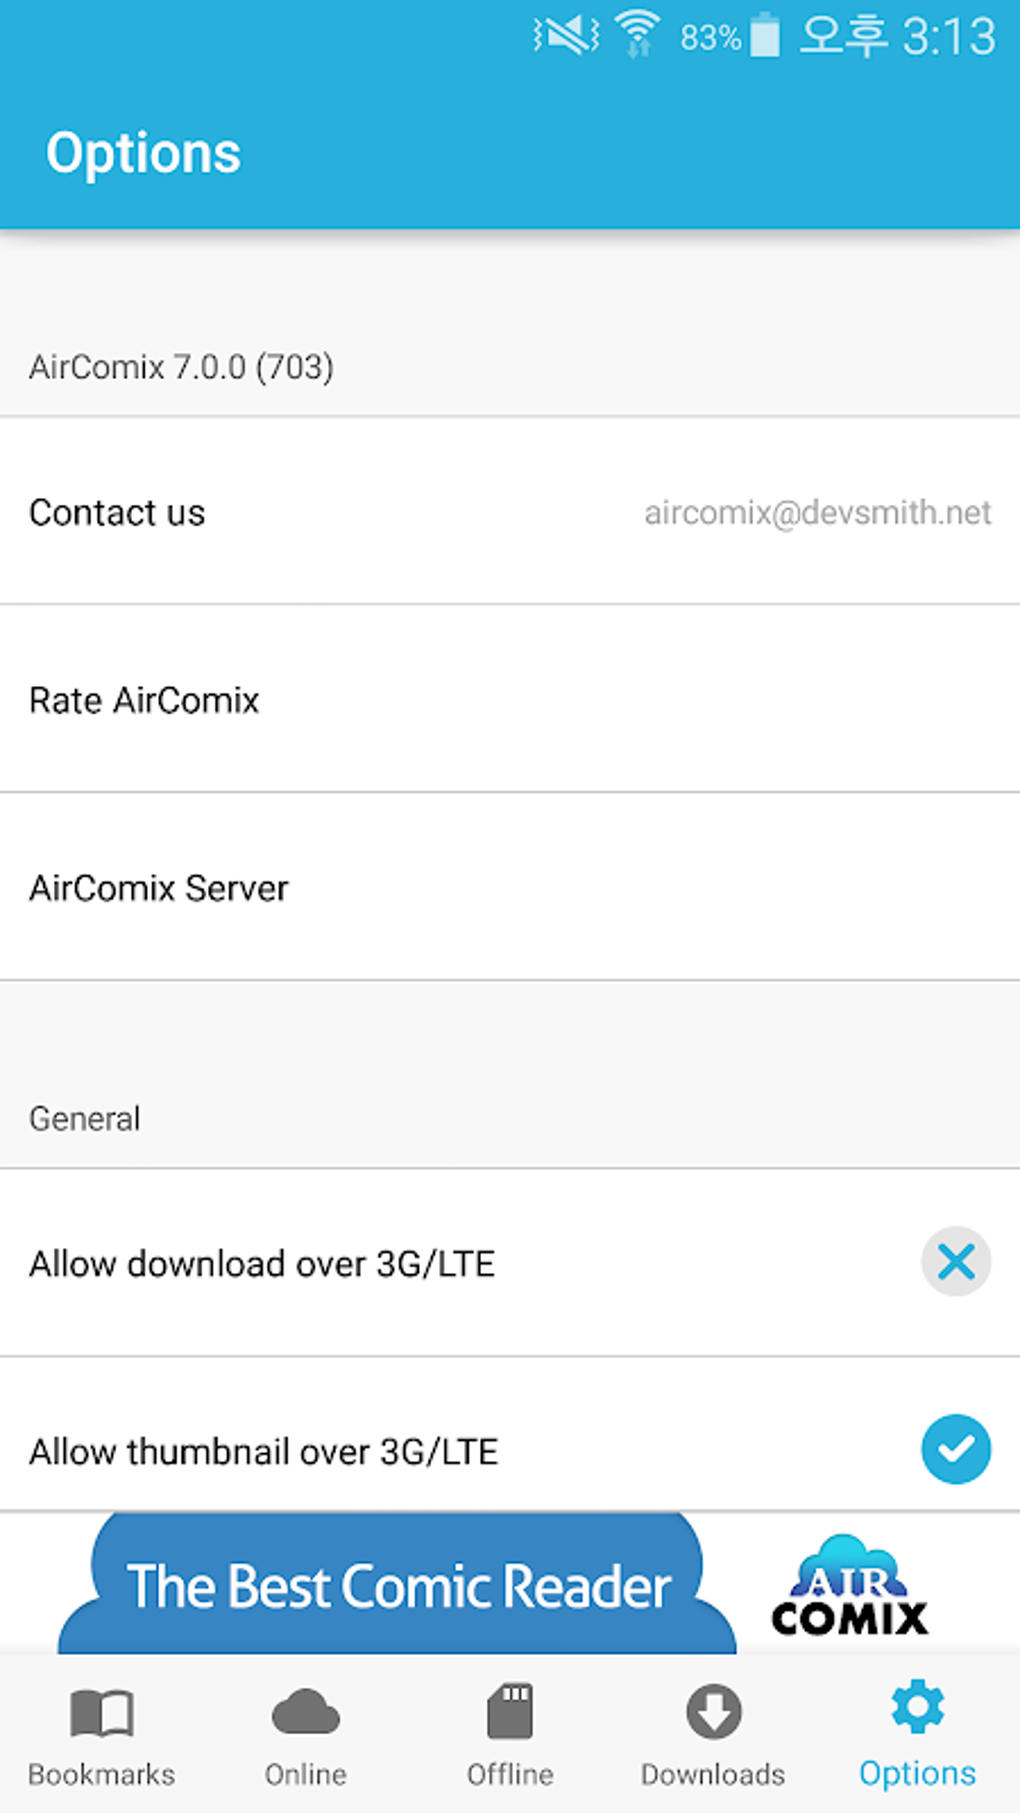Tap the Online cloud icon
Image resolution: width=1020 pixels, height=1813 pixels.
(x=306, y=1712)
